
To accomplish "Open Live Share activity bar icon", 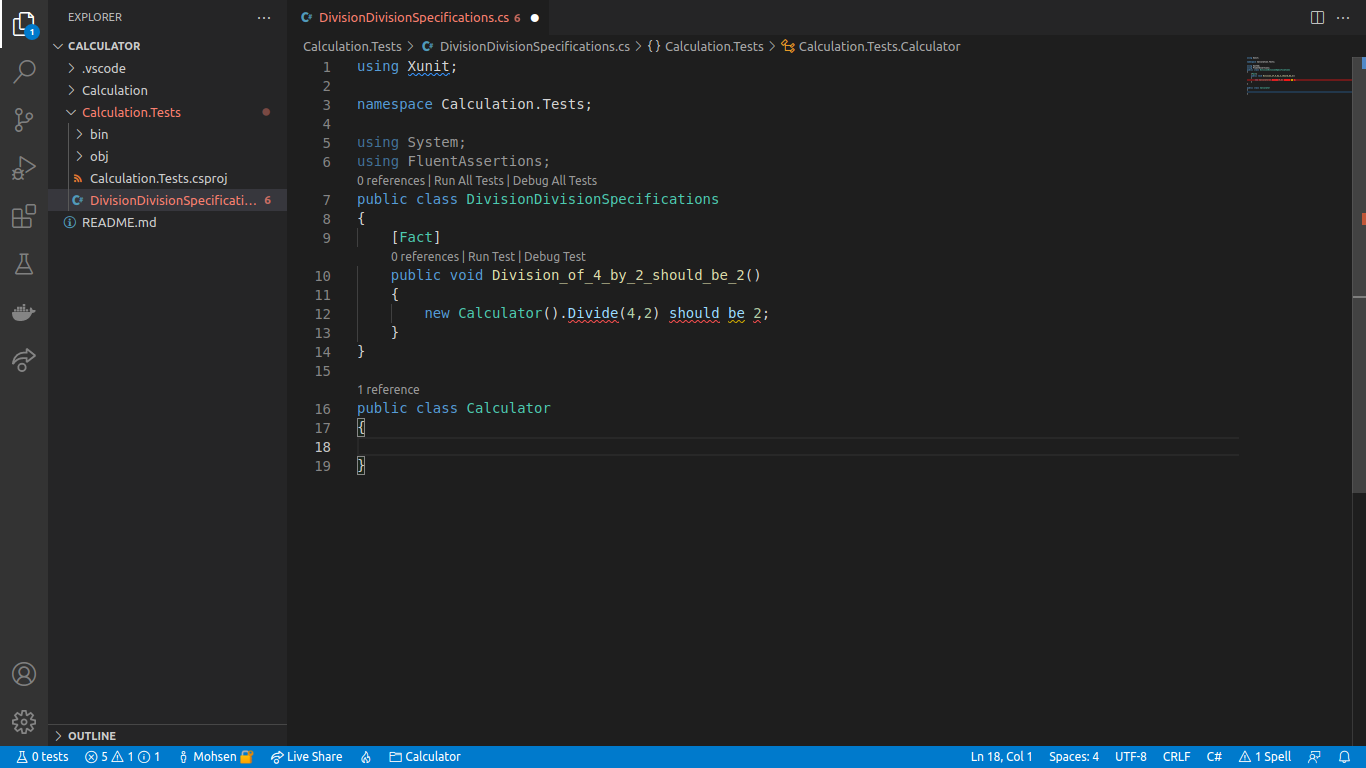I will [24, 360].
